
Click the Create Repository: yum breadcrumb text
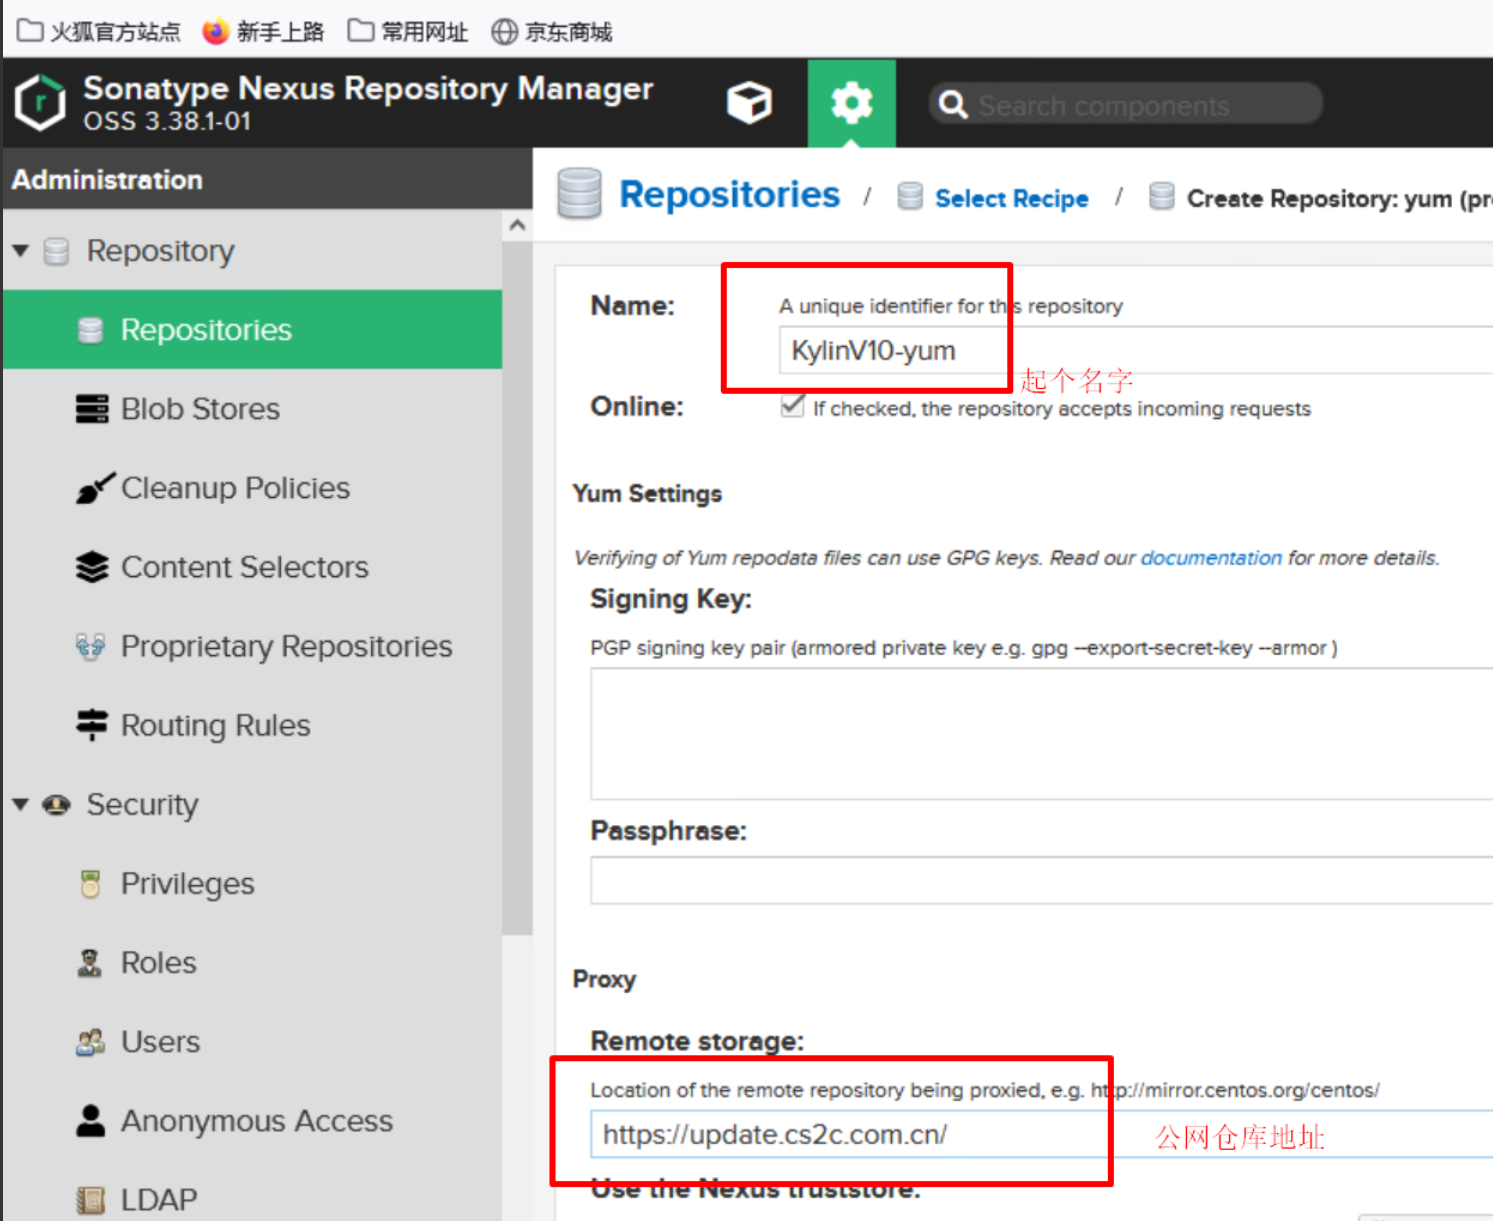click(x=1339, y=198)
